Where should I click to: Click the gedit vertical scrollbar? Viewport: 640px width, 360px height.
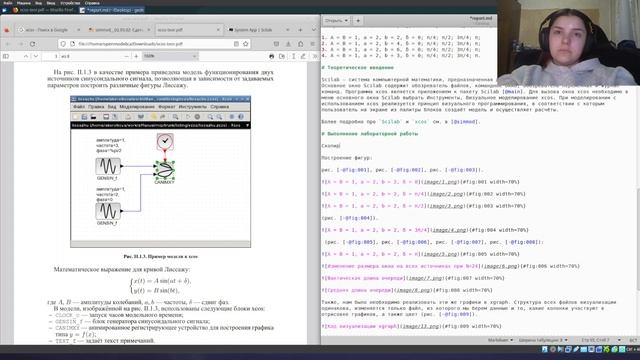coord(638,239)
